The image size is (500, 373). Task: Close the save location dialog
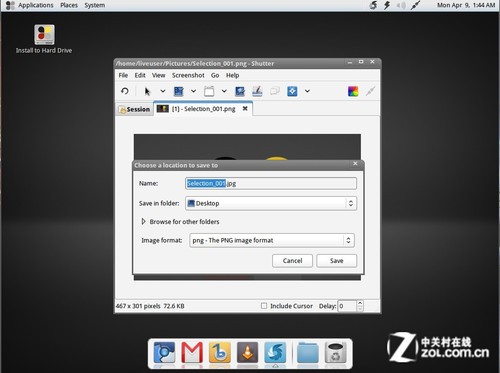pos(355,163)
